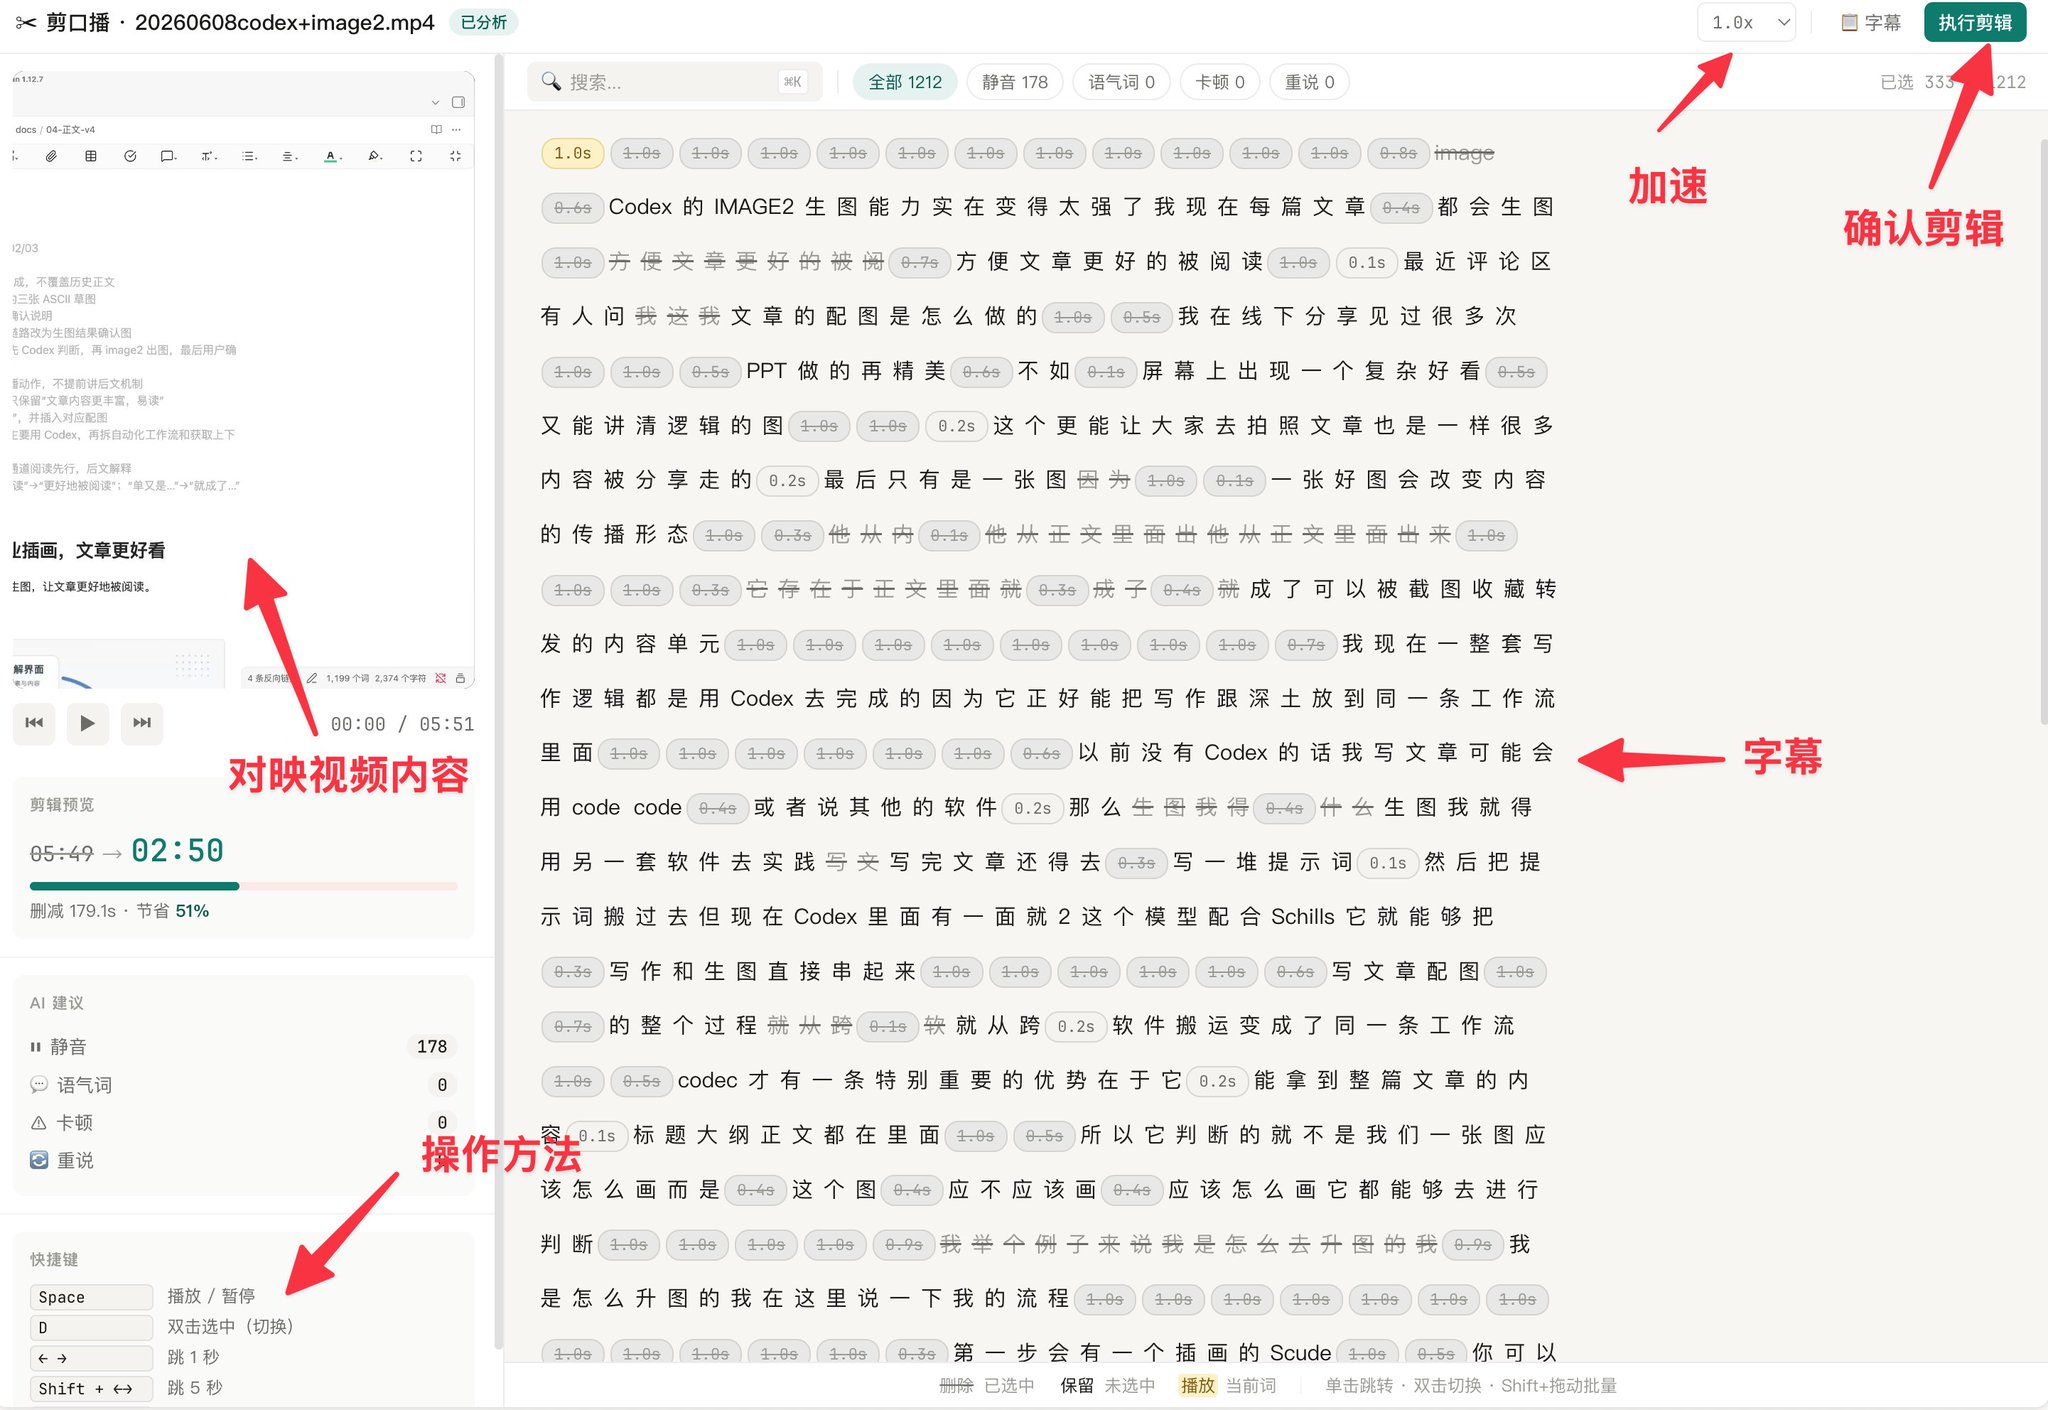Click the '删减 179.1s · 节省 51%' summary text
This screenshot has width=2048, height=1410.
(119, 911)
